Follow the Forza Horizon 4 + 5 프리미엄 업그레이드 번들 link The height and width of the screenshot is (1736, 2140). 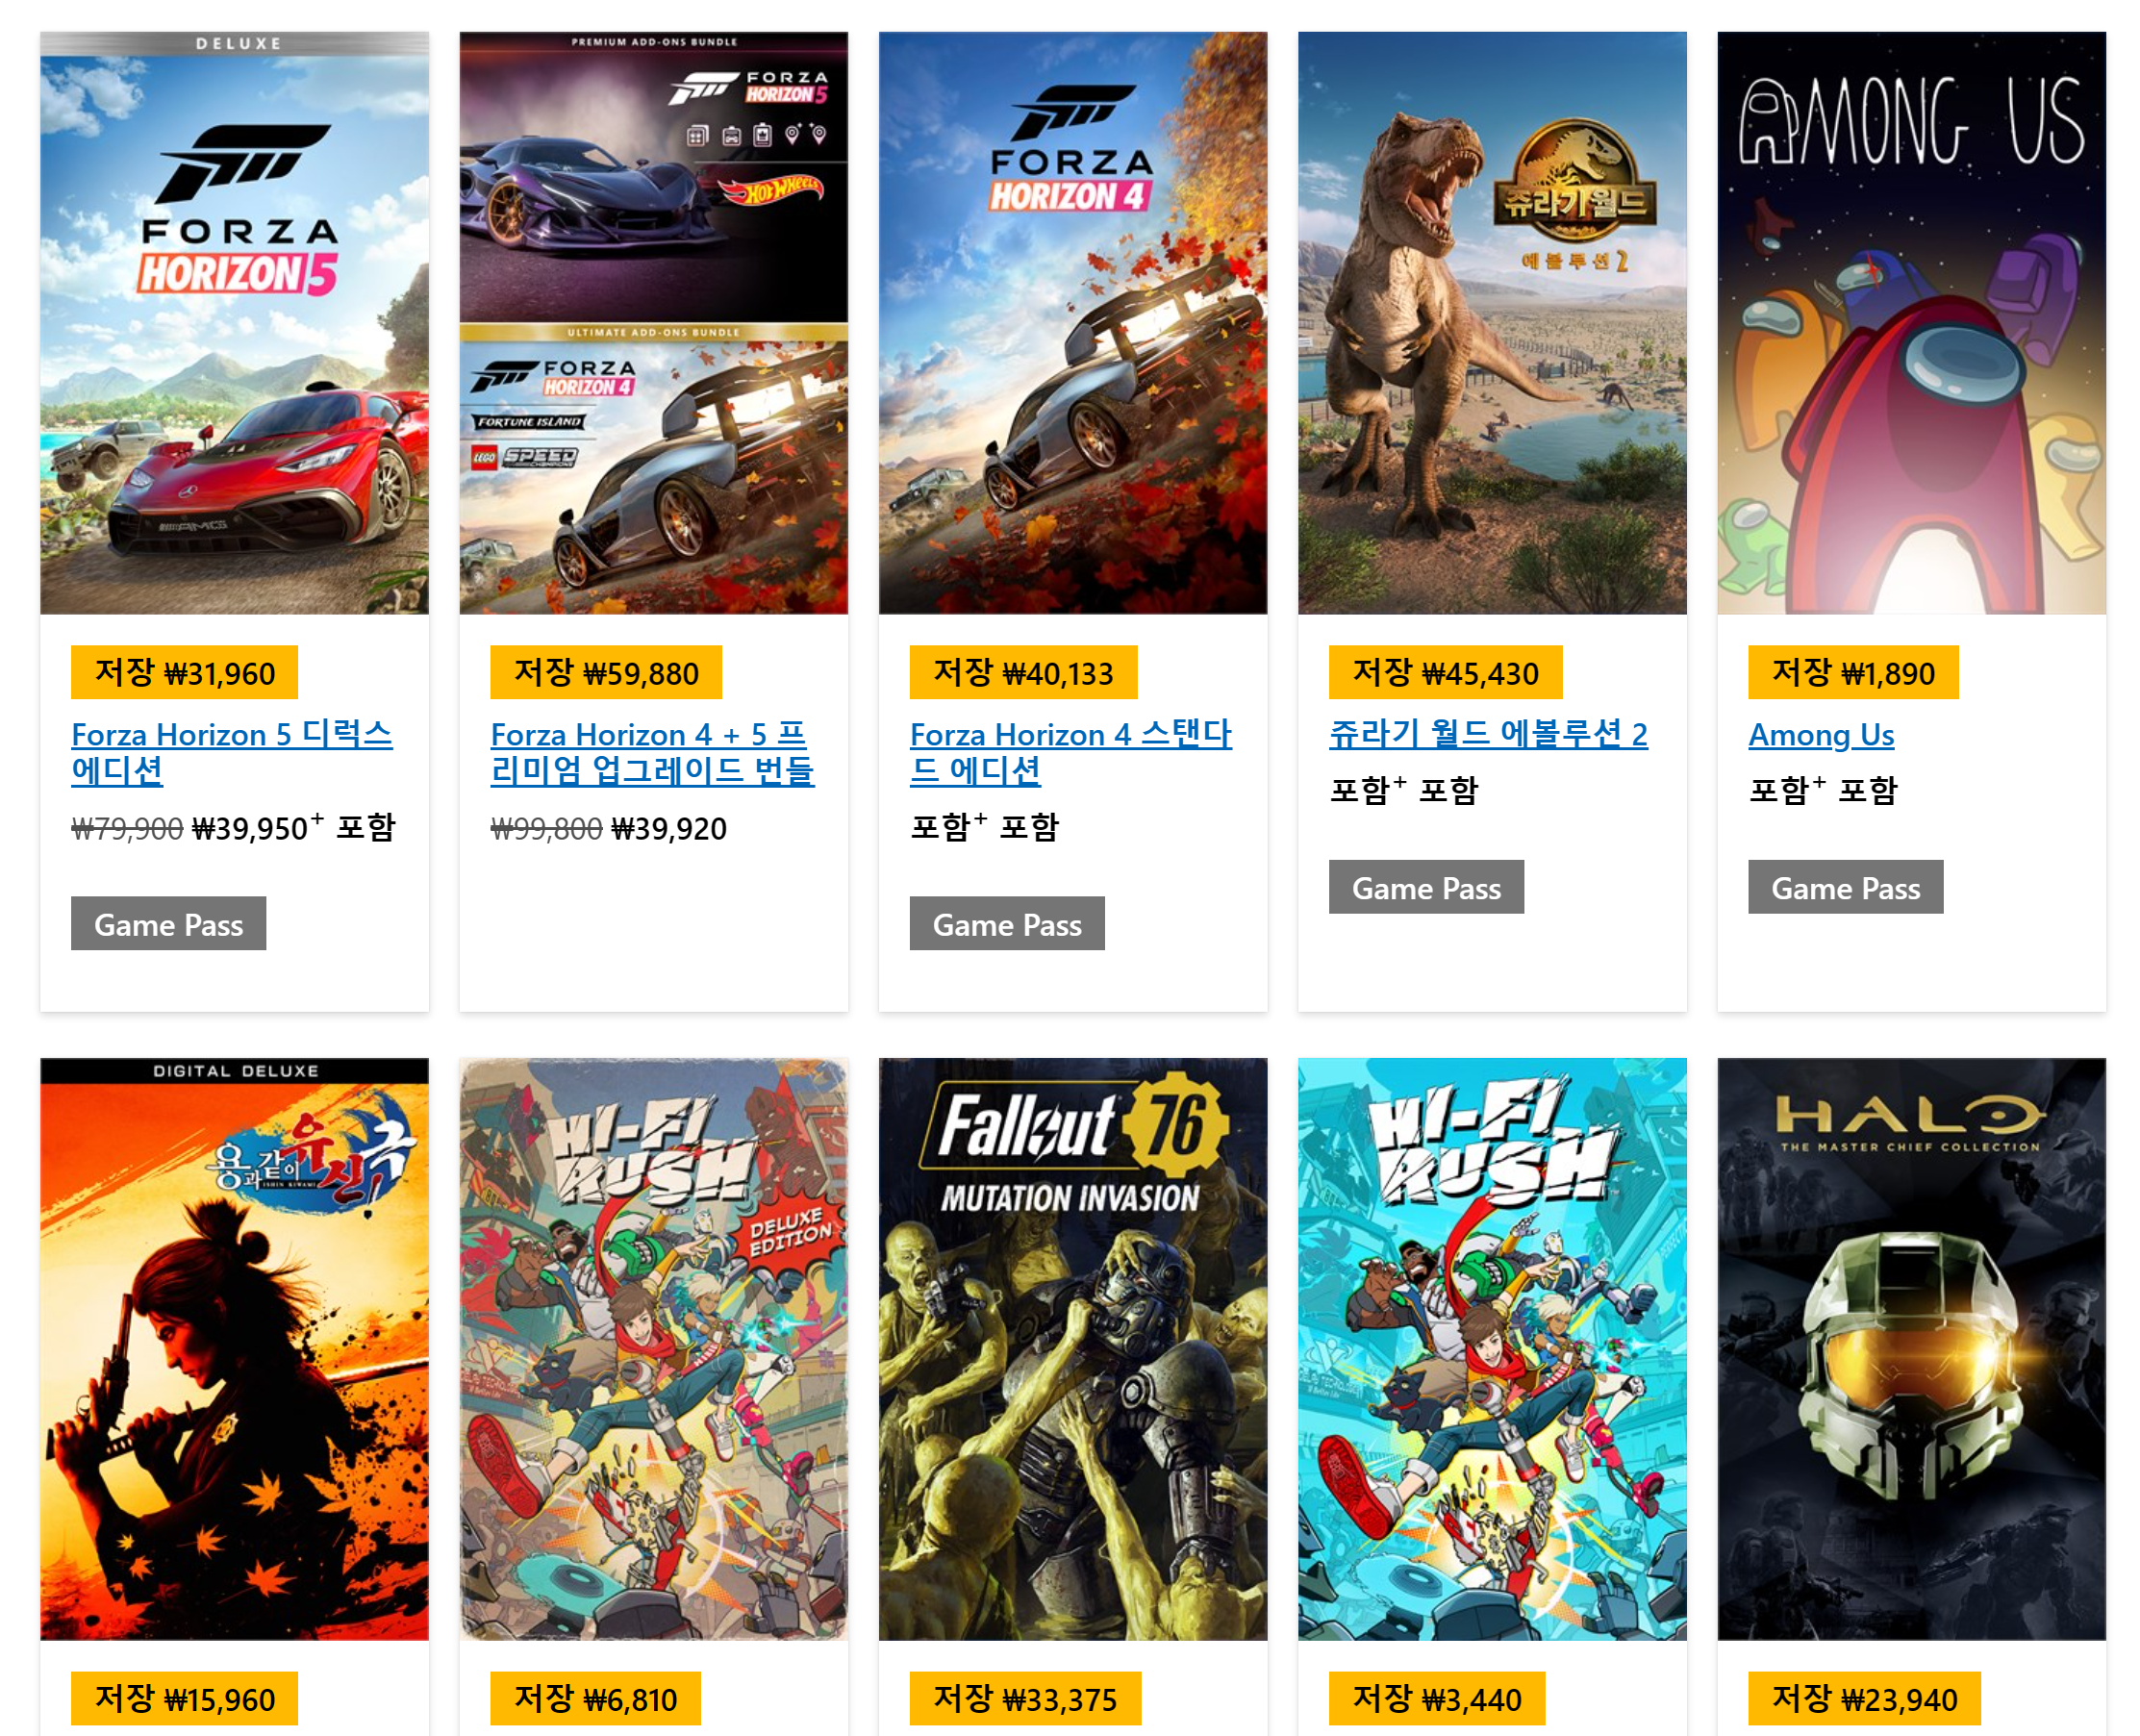click(652, 752)
